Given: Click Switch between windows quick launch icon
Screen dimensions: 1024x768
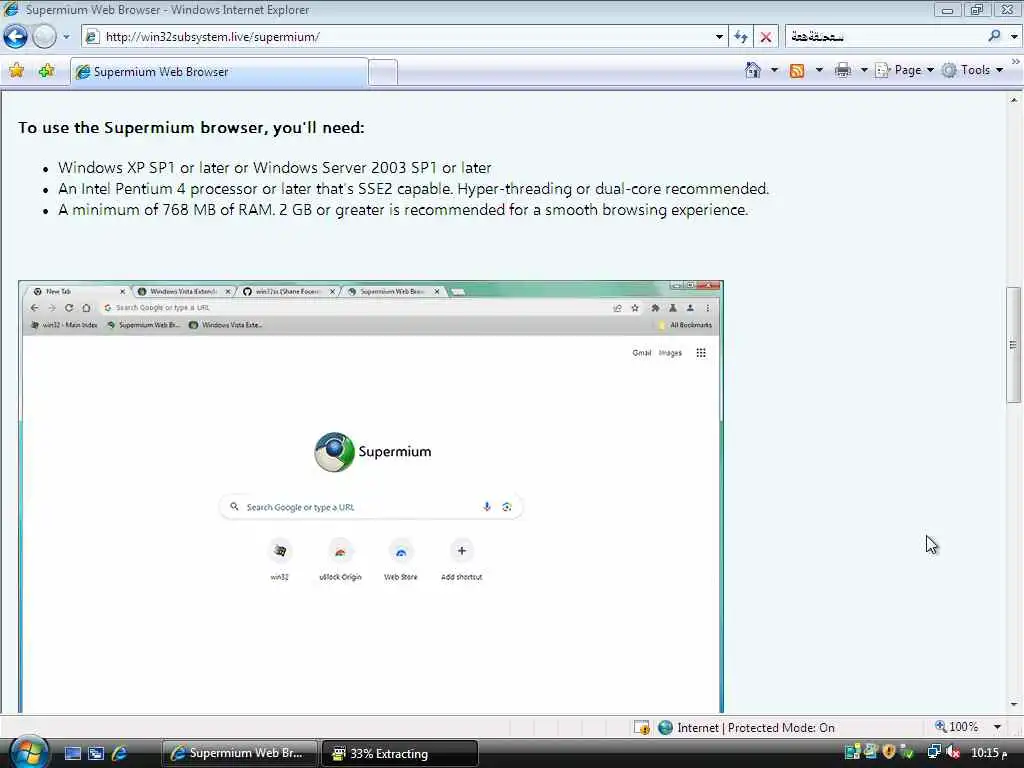Looking at the screenshot, I should (x=96, y=753).
